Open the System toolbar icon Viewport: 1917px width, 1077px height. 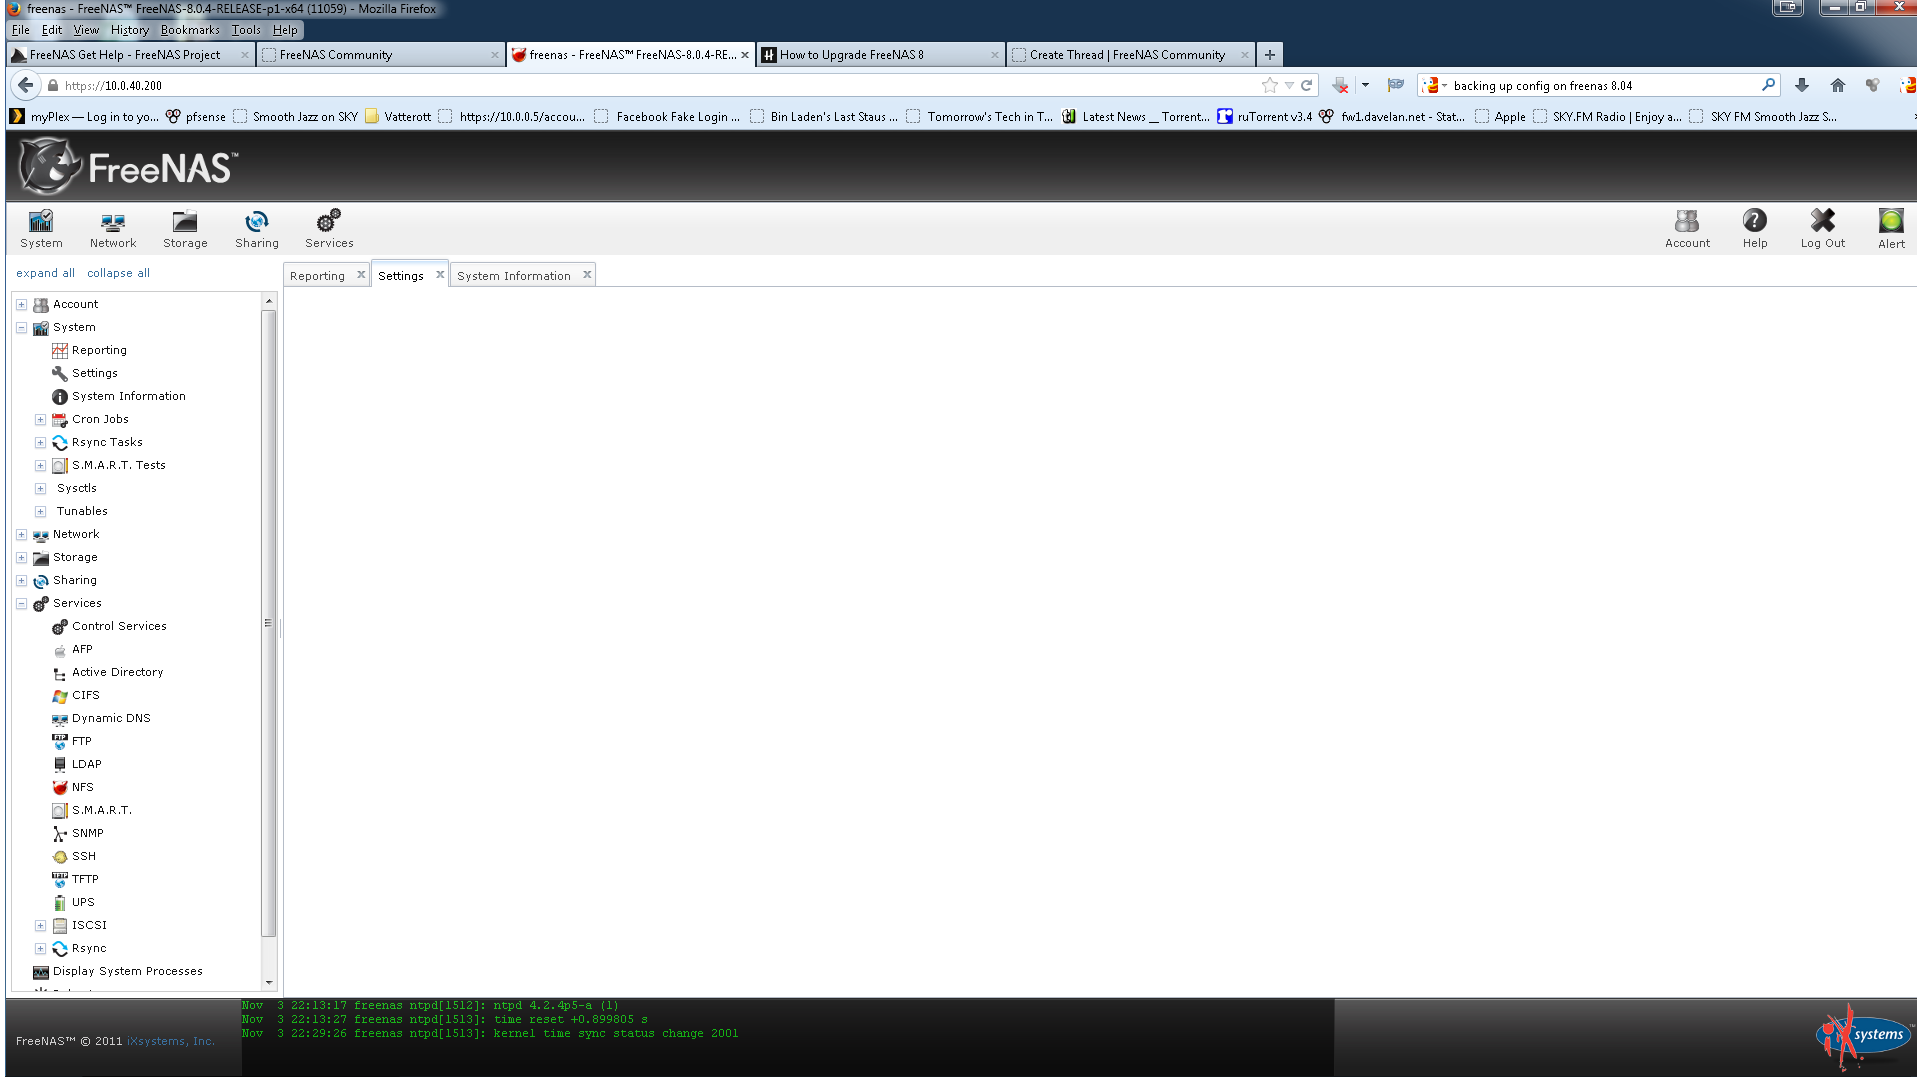click(x=41, y=229)
